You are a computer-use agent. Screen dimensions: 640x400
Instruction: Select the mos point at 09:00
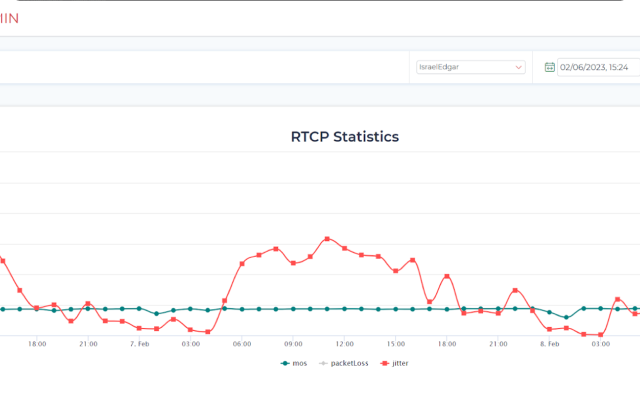293,309
